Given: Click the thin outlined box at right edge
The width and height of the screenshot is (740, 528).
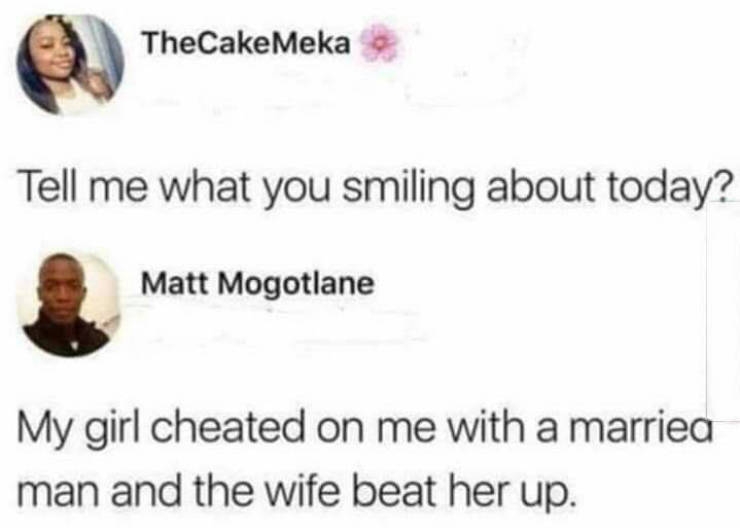Looking at the screenshot, I should point(723,311).
